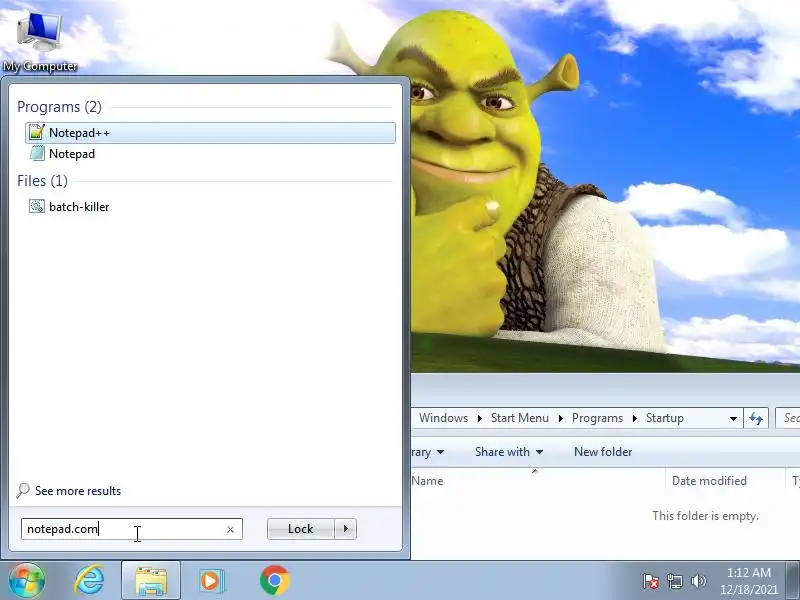Screen dimensions: 800x600
Task: Click See more results link
Action: (78, 491)
